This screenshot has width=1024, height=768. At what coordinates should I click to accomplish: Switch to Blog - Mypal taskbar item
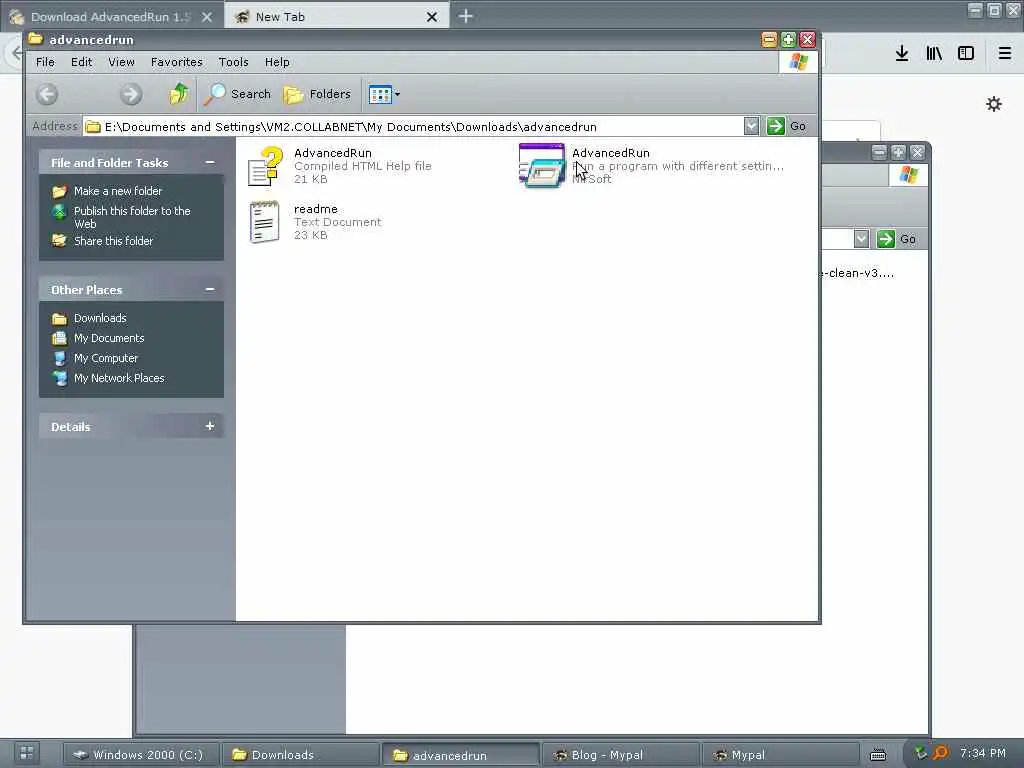coord(620,755)
